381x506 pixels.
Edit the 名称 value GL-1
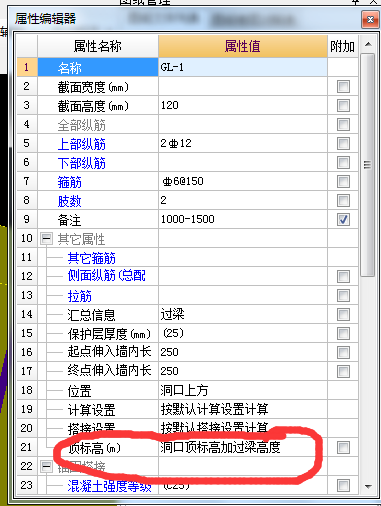tap(243, 68)
